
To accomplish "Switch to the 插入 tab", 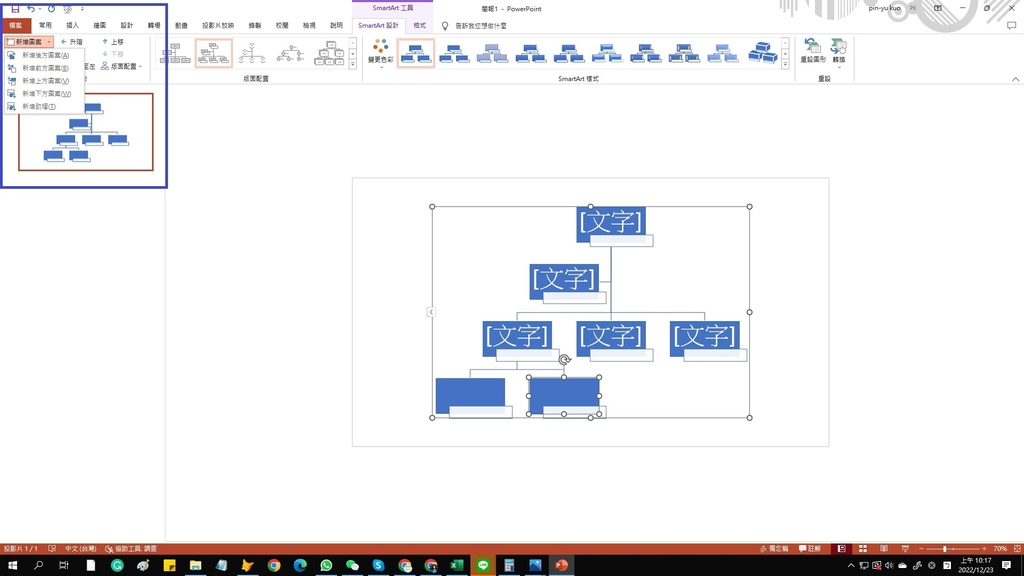I will click(x=72, y=25).
